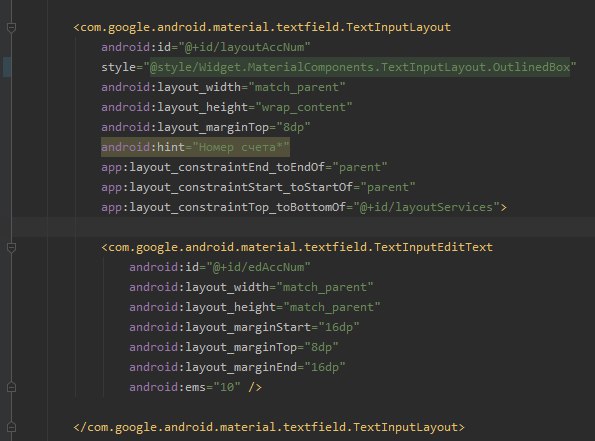Click the fold-end marker beside closing TextInputLayout tag
595x441 pixels.
[x=11, y=427]
